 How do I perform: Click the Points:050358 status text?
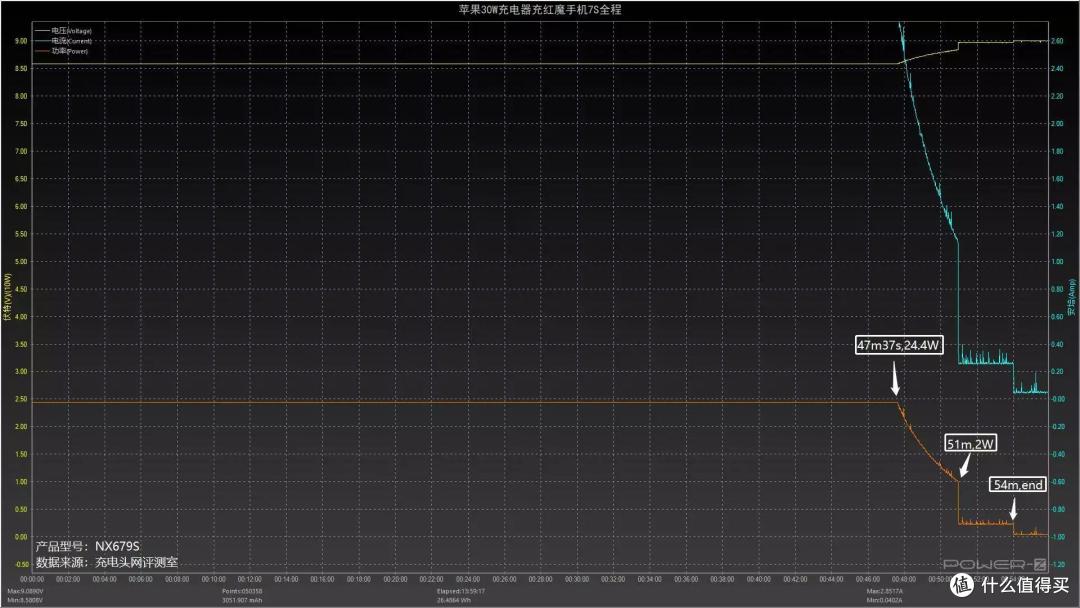(x=242, y=591)
